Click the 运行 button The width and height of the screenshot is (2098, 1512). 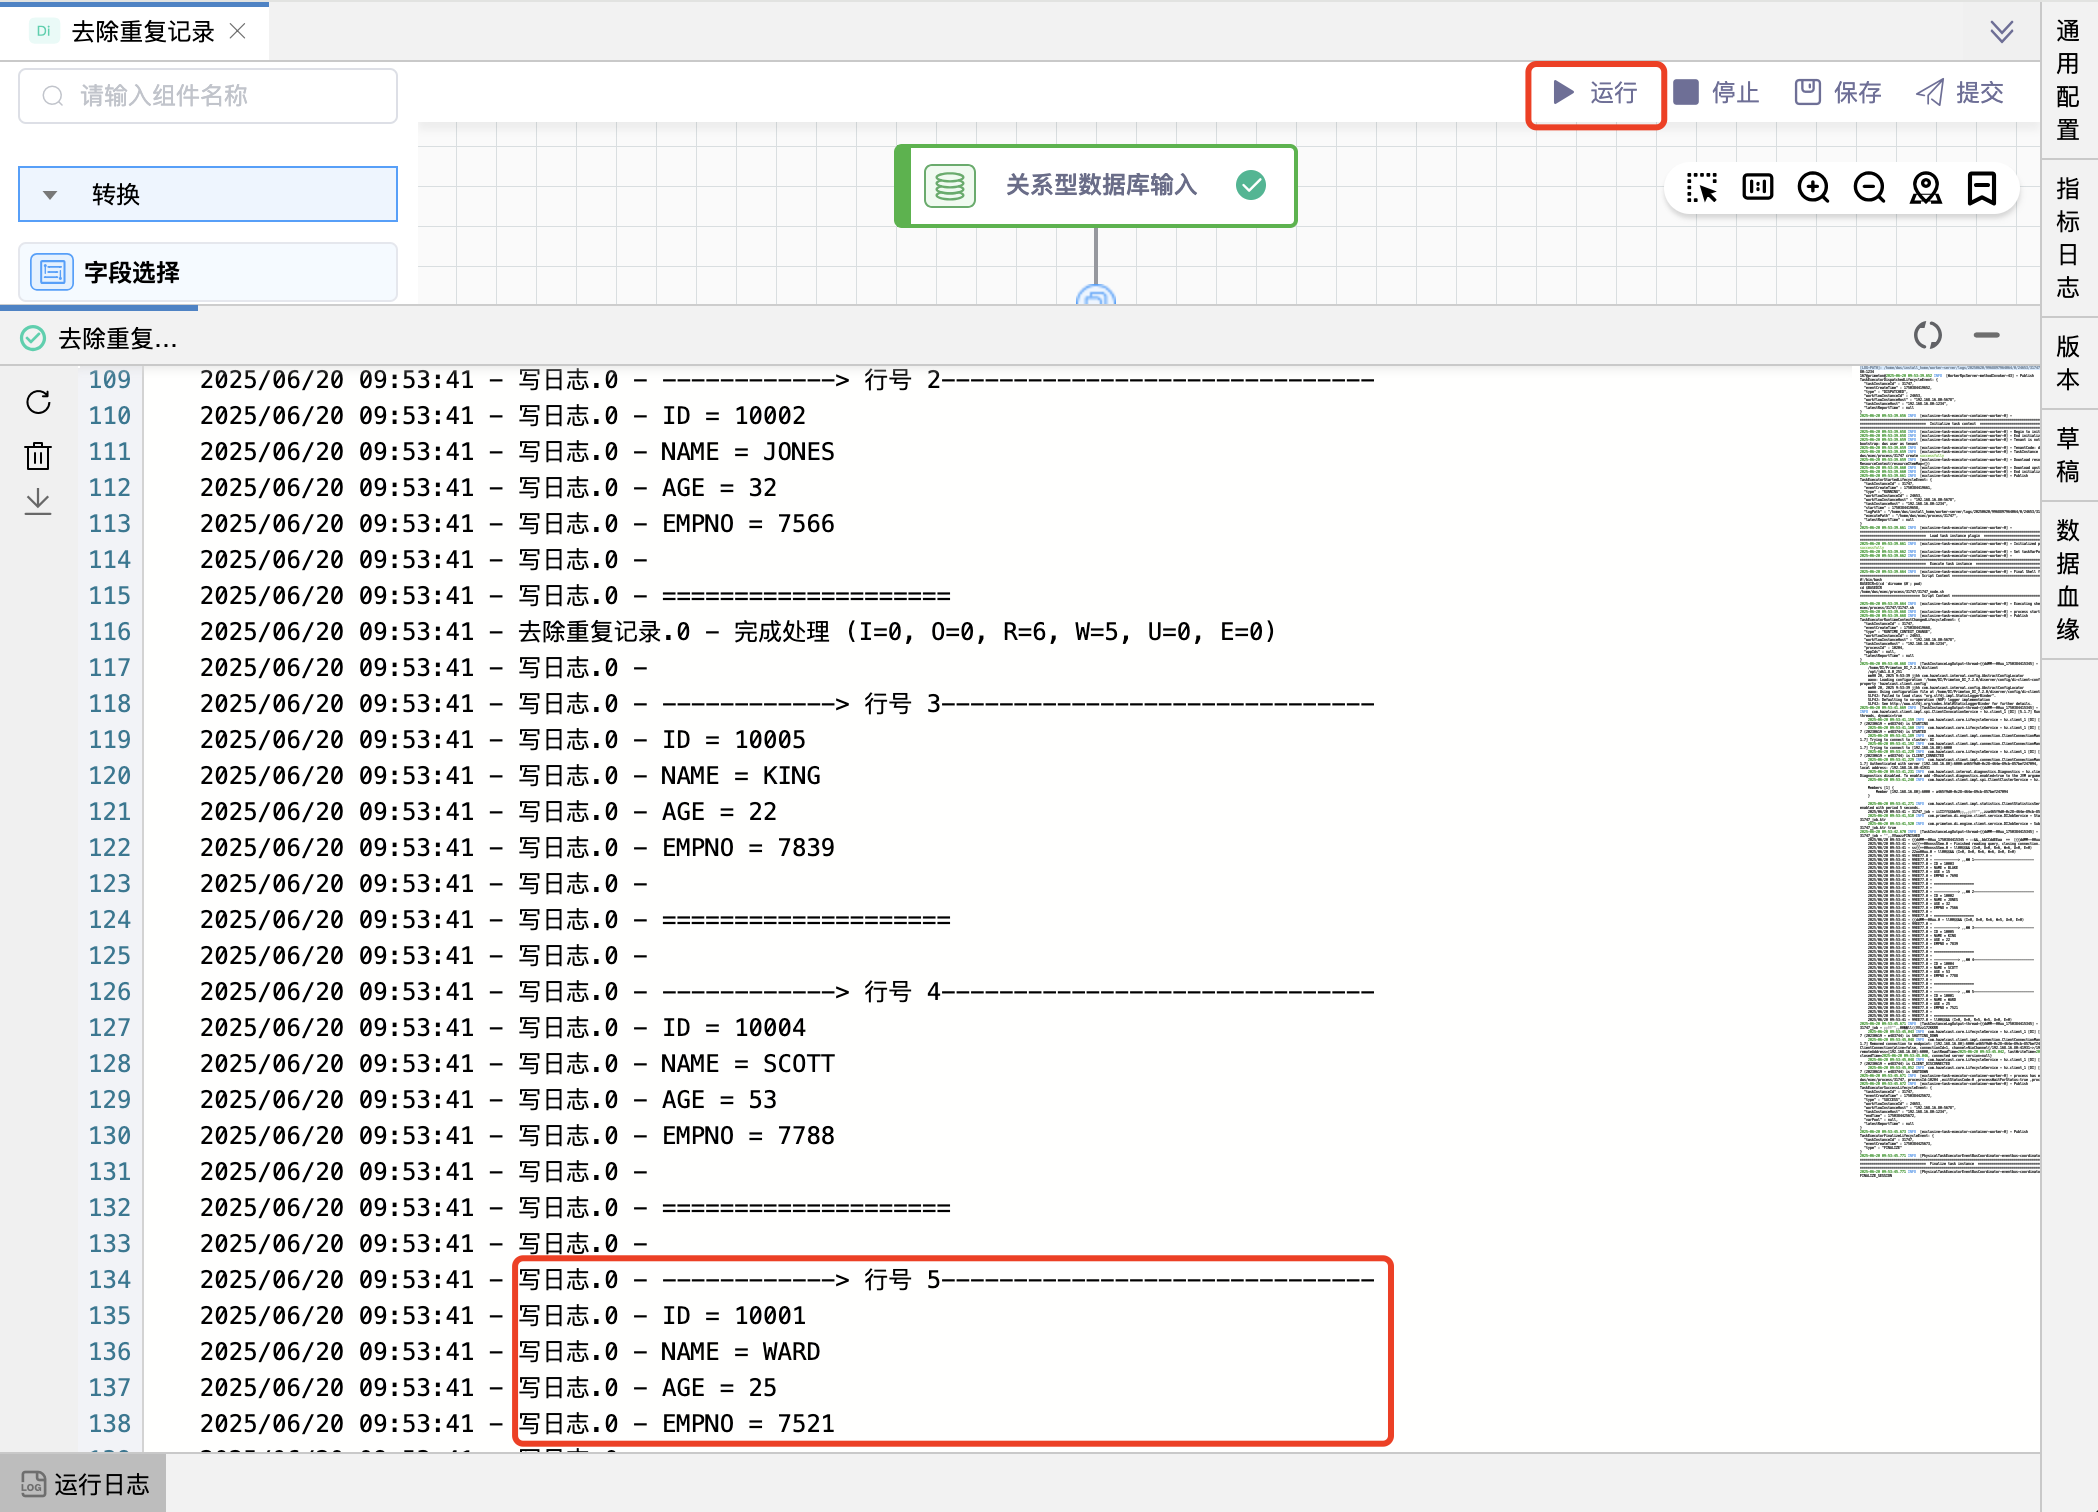1596,93
